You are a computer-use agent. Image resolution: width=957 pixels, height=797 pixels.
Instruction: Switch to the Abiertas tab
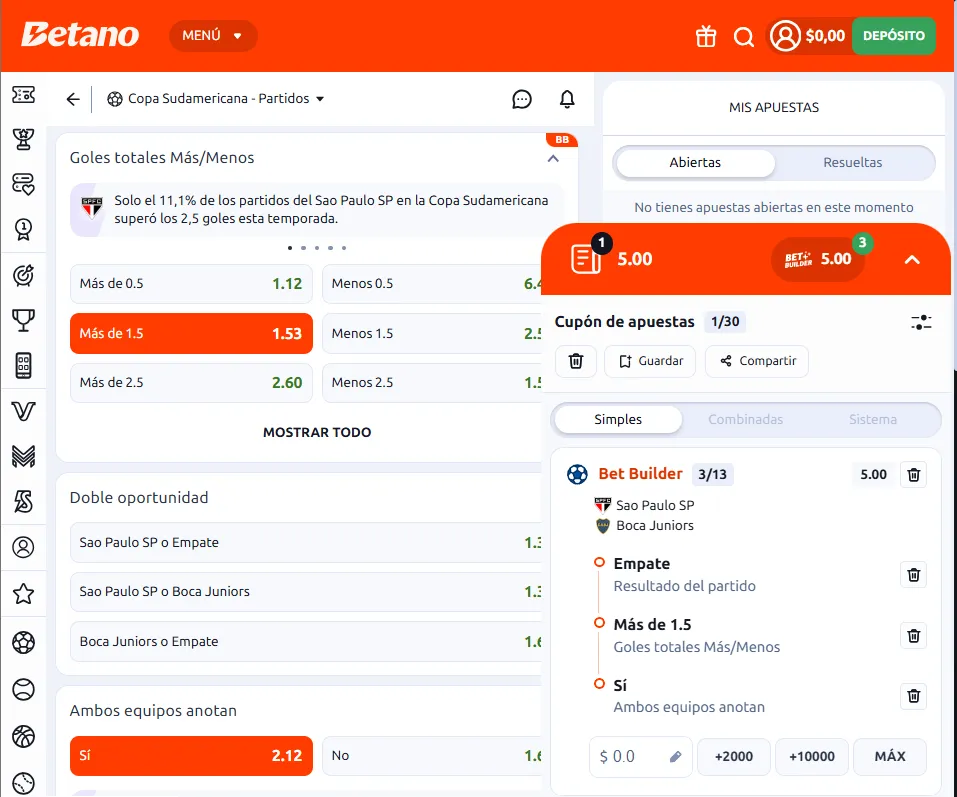point(695,163)
